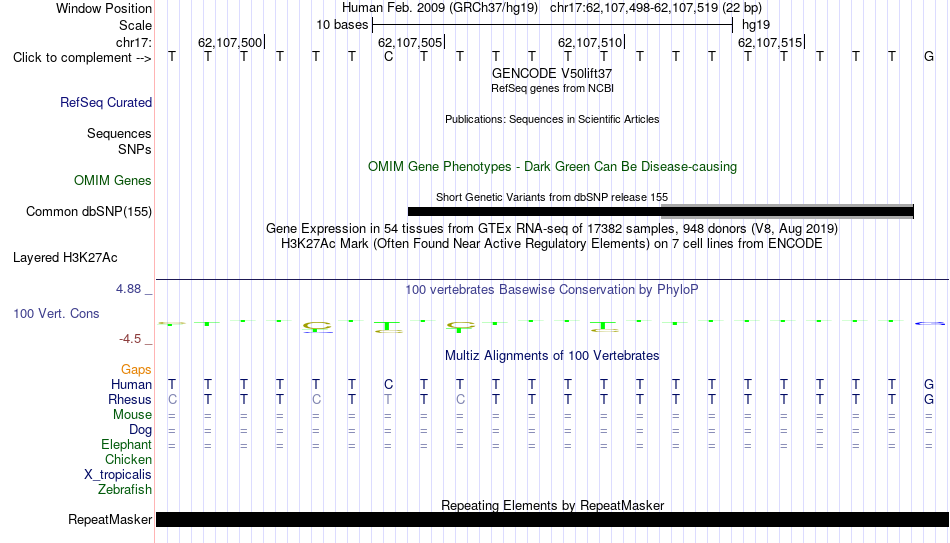Click the 62,107,510 position marker
This screenshot has height=543, width=950.
590,42
